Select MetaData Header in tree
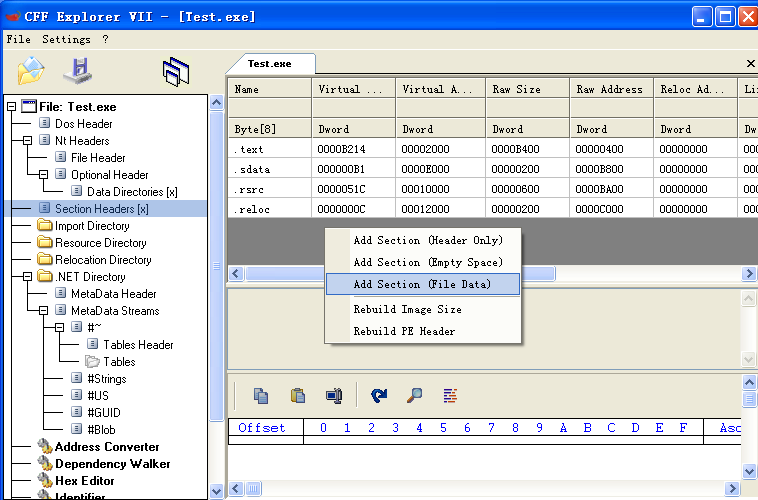 (114, 294)
